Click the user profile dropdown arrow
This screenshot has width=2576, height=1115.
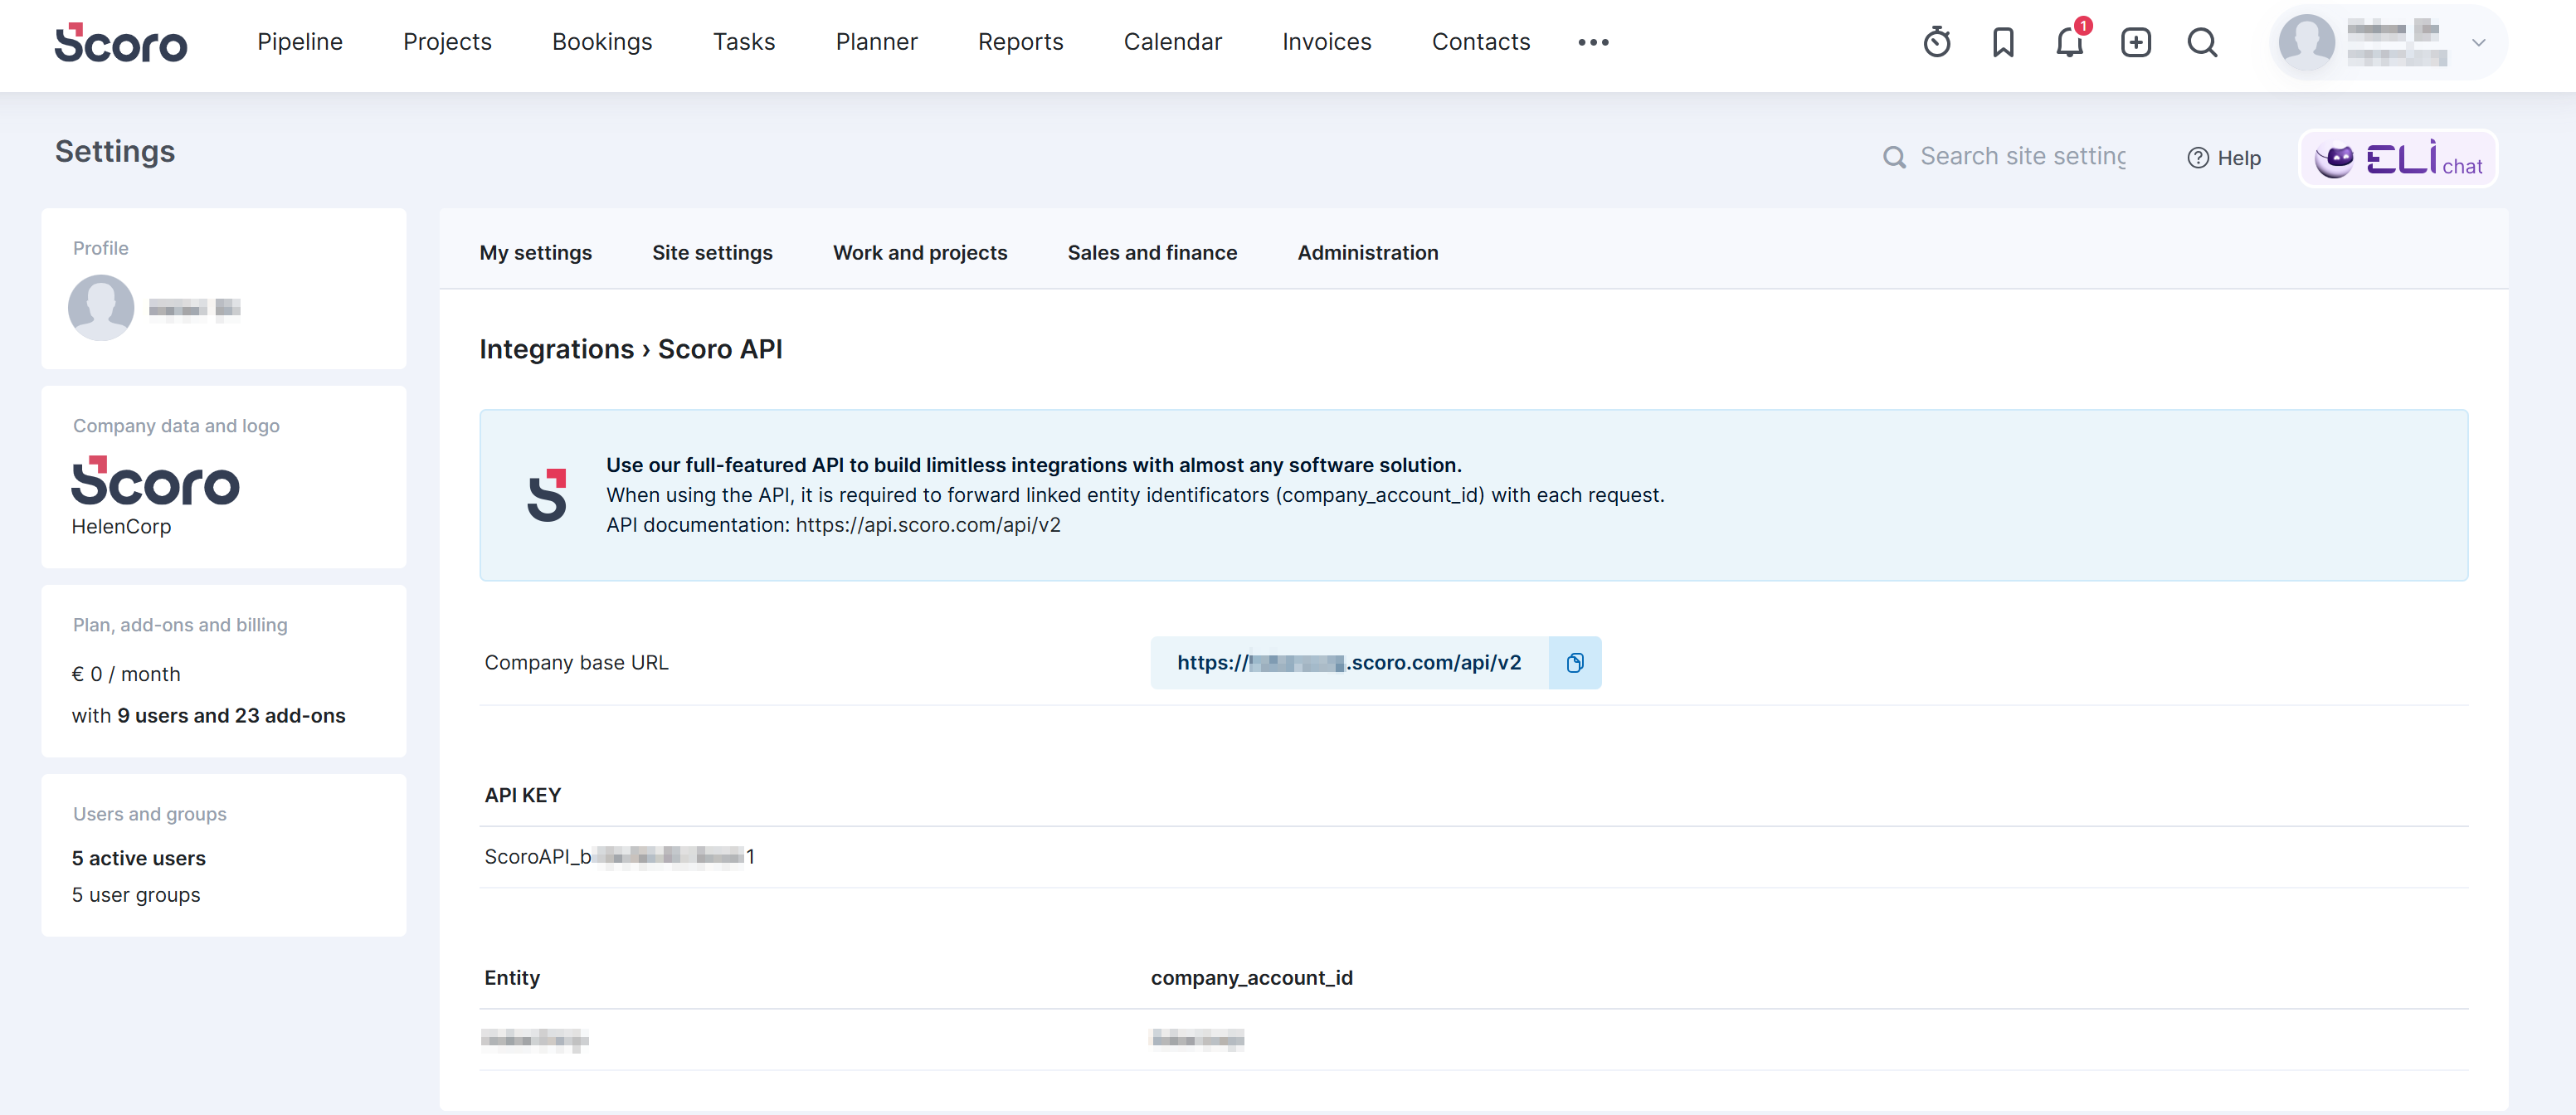point(2481,42)
